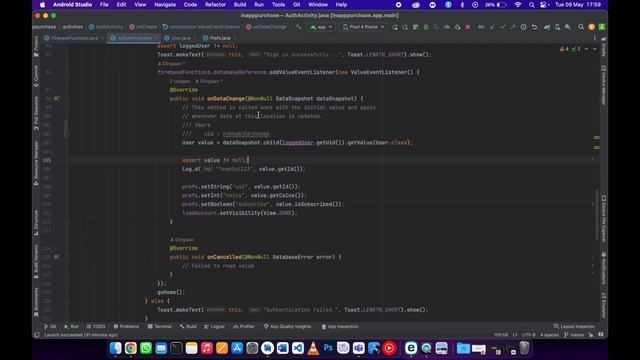
Task: Click the yellow warning stripe marker
Action: 597,138
